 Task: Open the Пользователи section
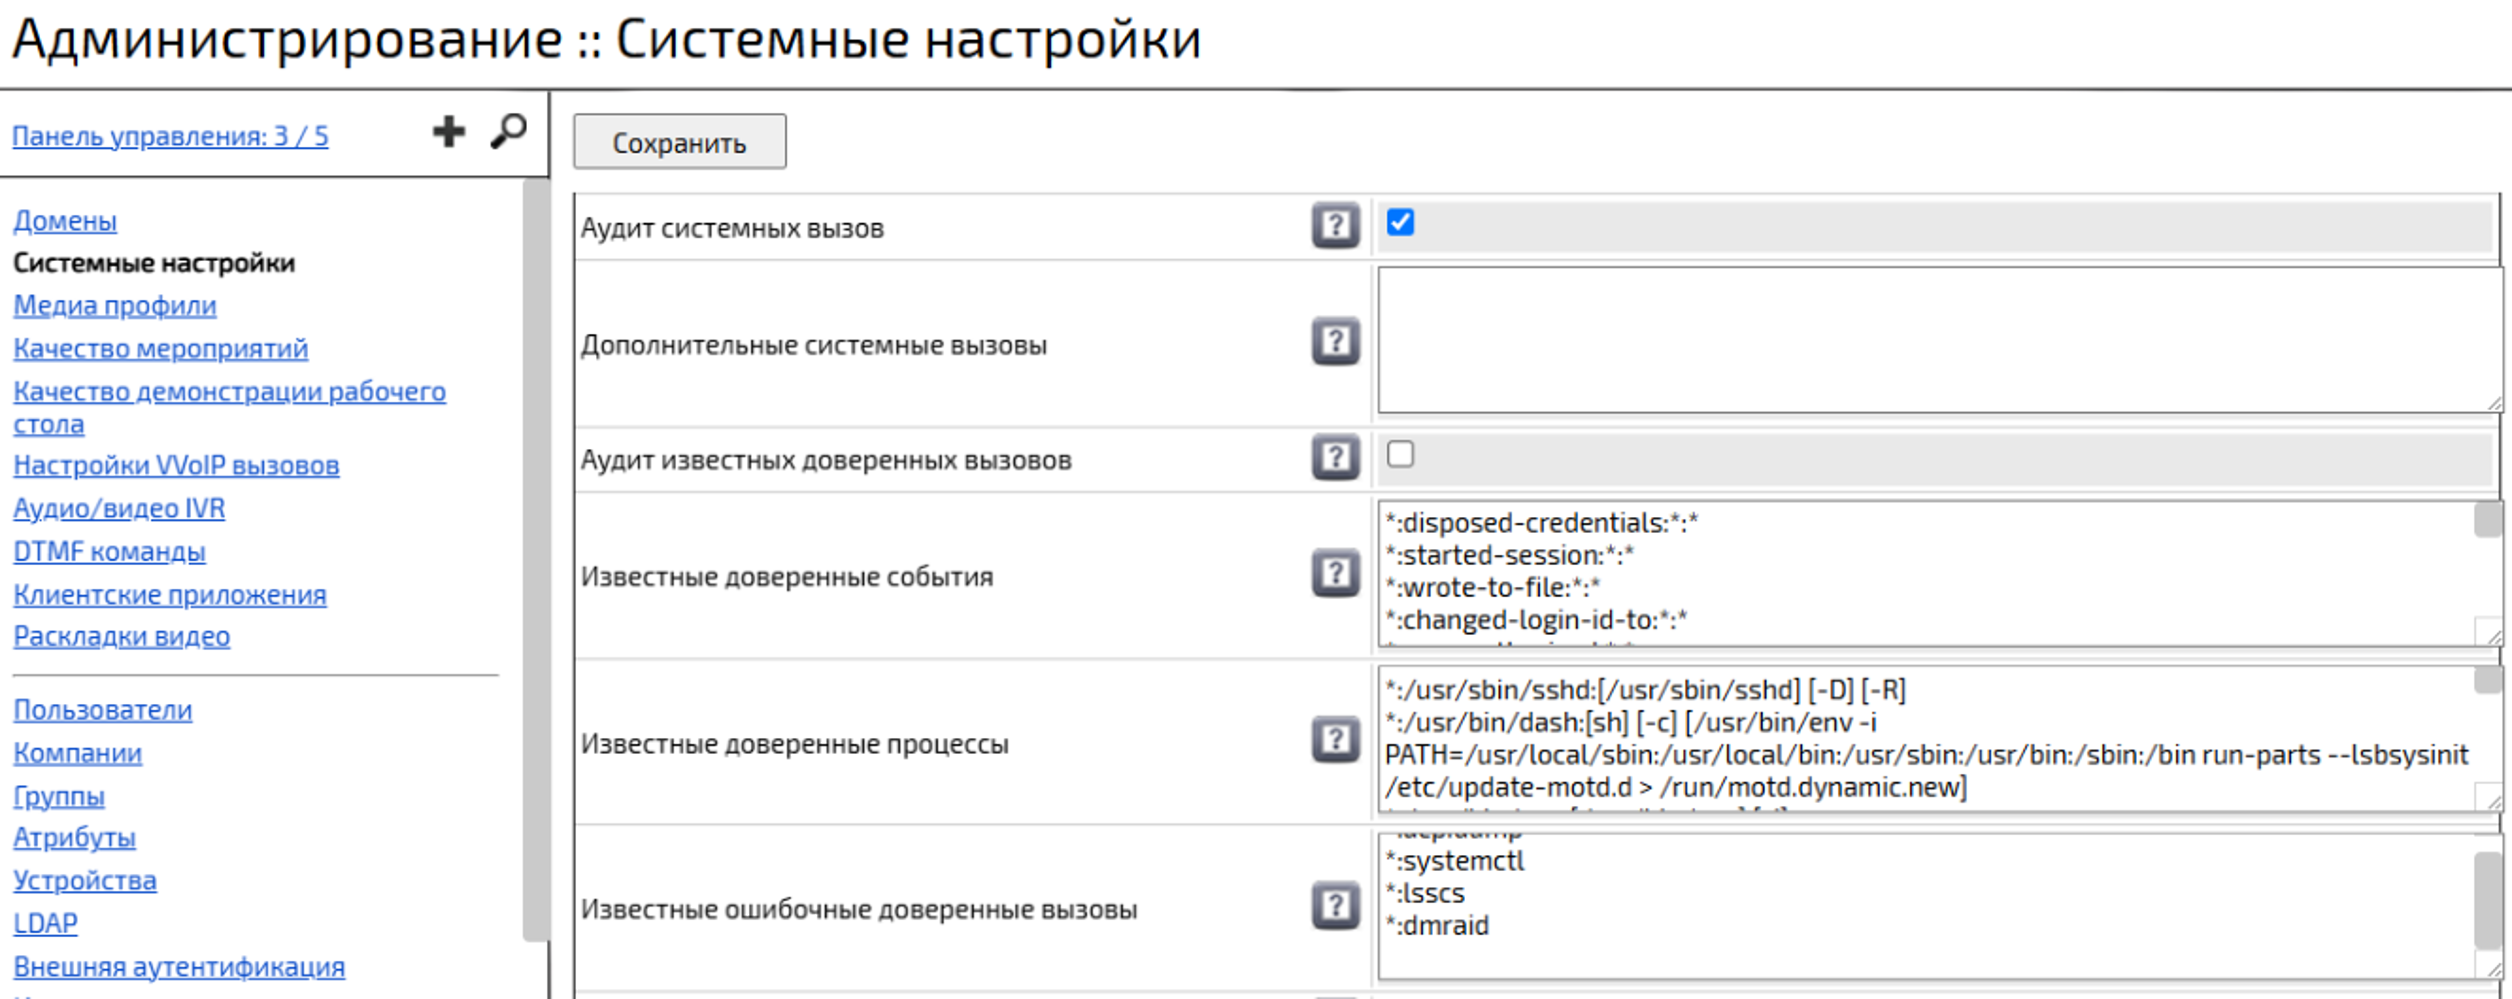coord(104,710)
